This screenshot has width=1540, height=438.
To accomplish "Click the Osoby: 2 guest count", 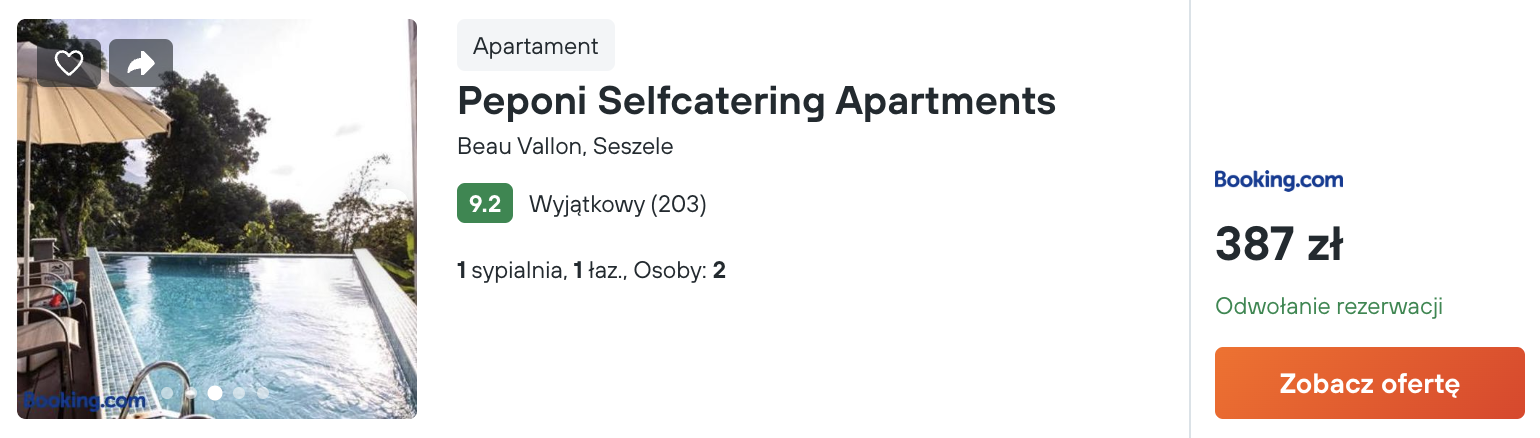I will pos(679,270).
